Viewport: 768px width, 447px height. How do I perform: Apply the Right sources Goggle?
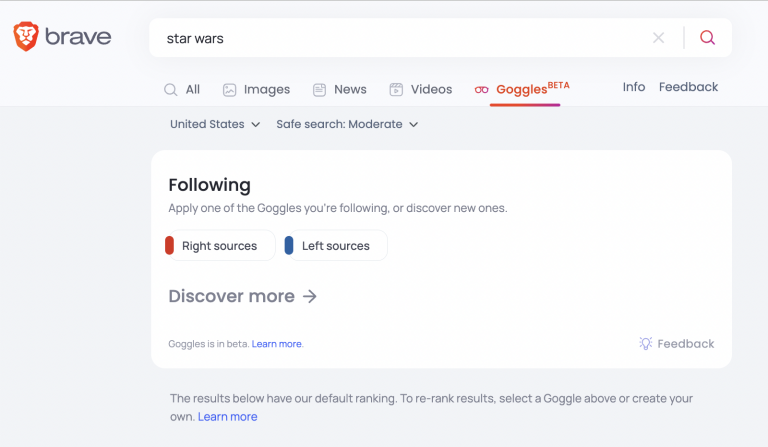[x=219, y=246]
